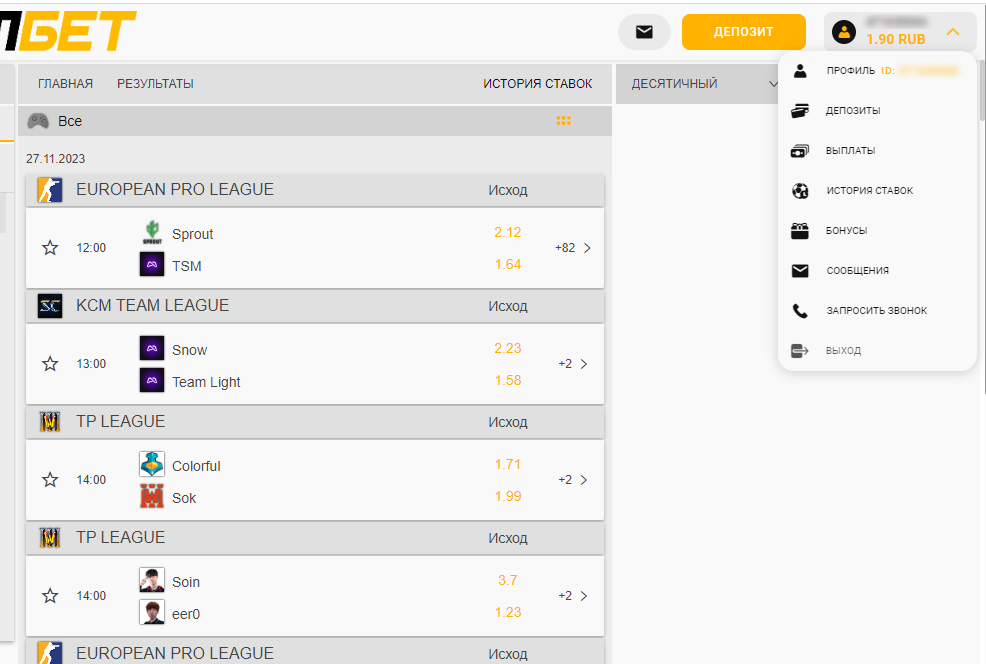Collapse the account menu chevron
Image resolution: width=986 pixels, height=664 pixels.
click(953, 31)
